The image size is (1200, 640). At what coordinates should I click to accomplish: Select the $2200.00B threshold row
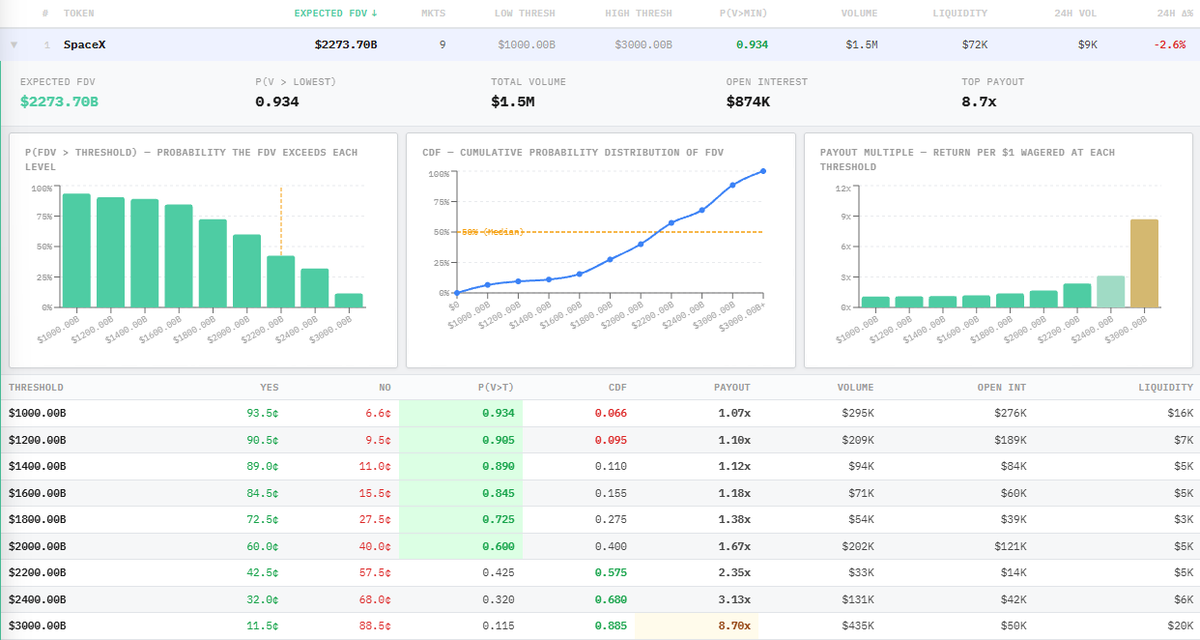tap(600, 572)
